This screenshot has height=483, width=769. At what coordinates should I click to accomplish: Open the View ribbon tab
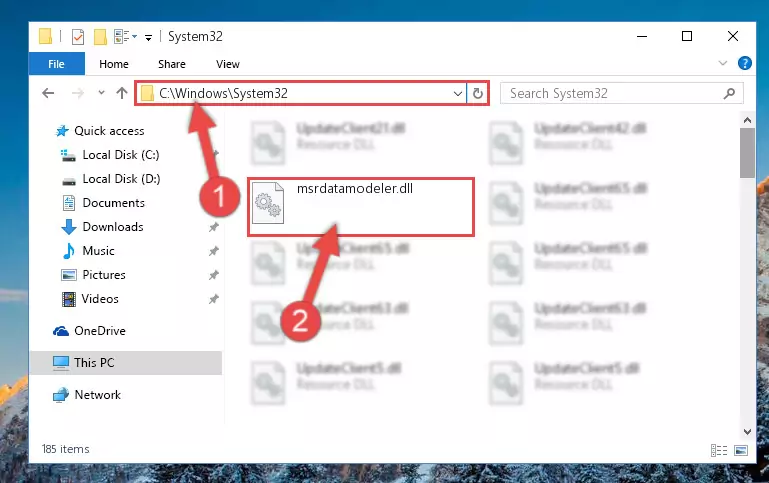tap(228, 64)
